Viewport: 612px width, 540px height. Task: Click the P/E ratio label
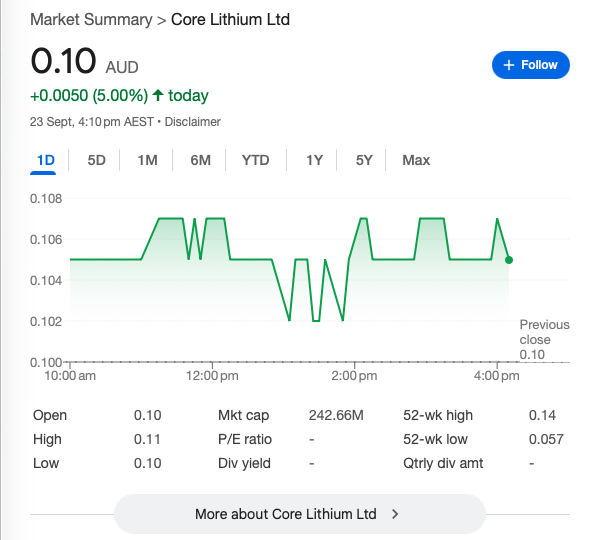(x=245, y=439)
